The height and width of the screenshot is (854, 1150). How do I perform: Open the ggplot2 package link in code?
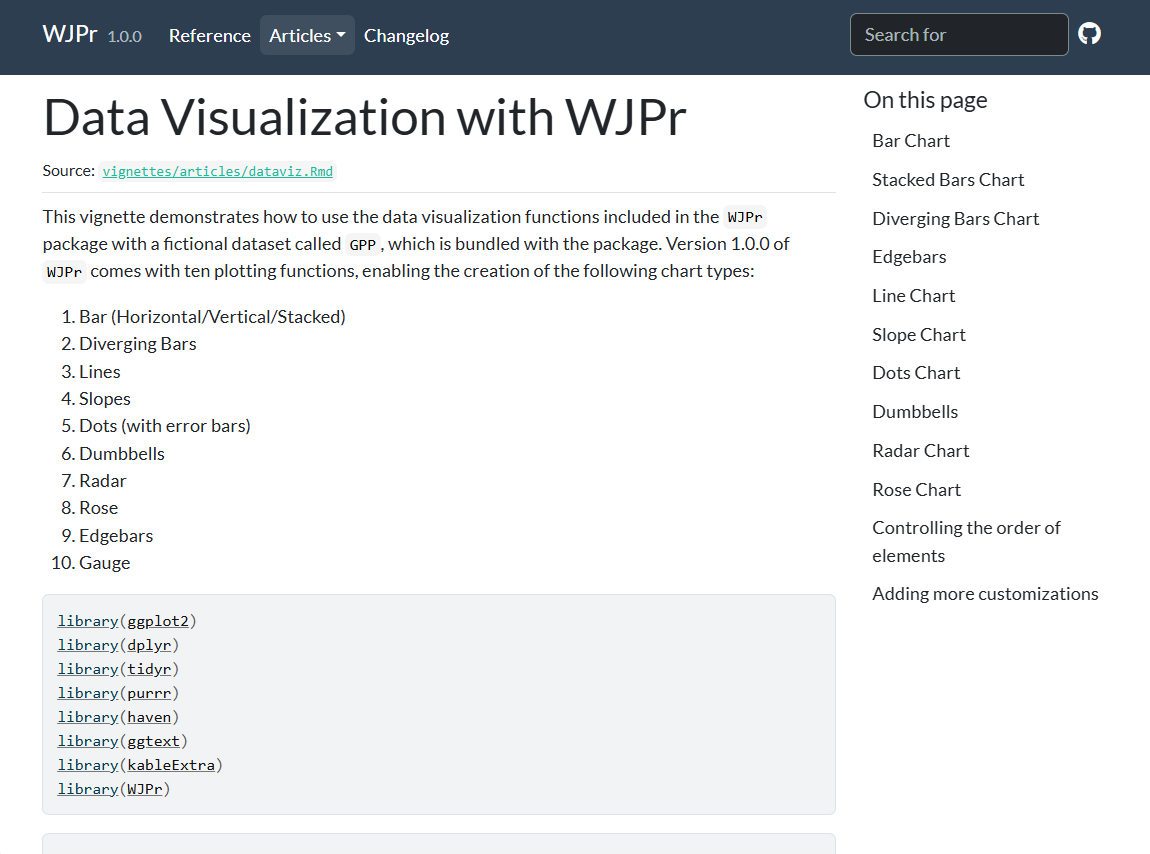point(158,621)
